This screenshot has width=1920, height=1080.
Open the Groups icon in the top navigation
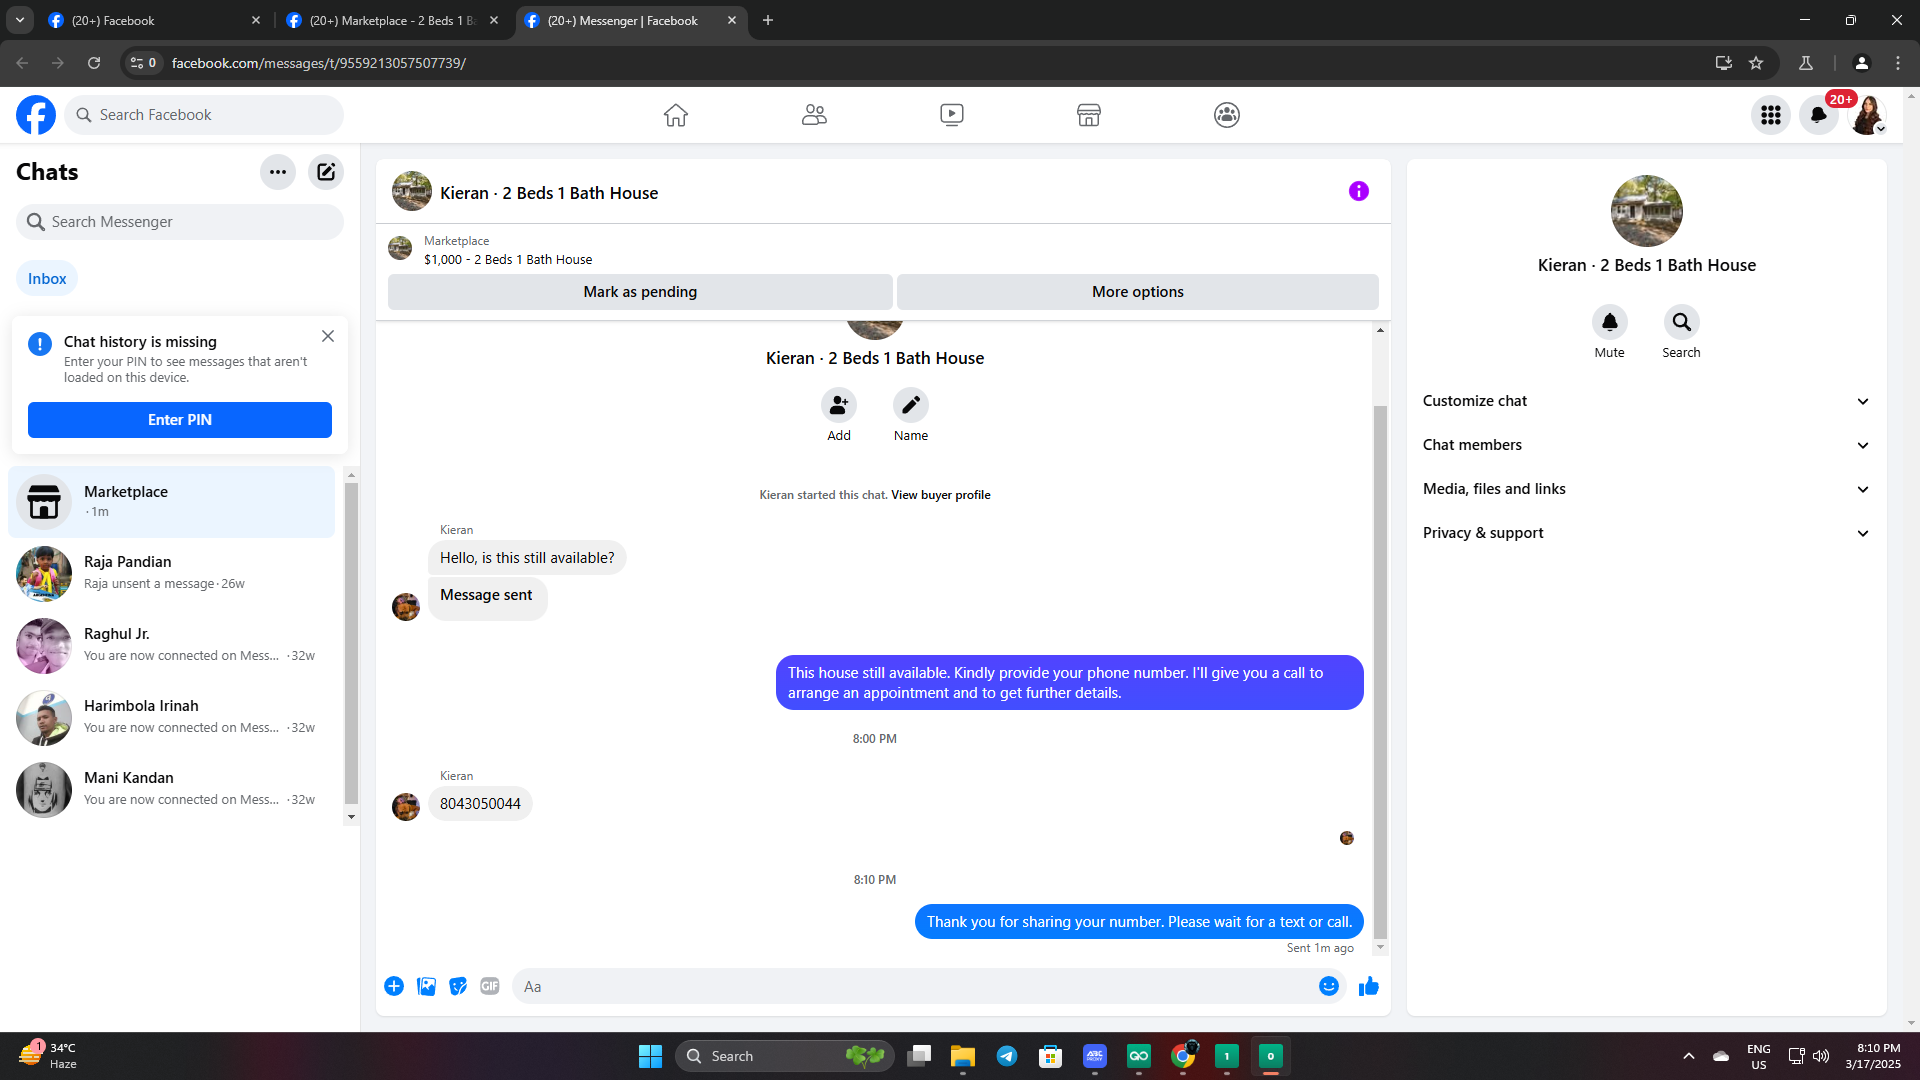[x=1227, y=115]
